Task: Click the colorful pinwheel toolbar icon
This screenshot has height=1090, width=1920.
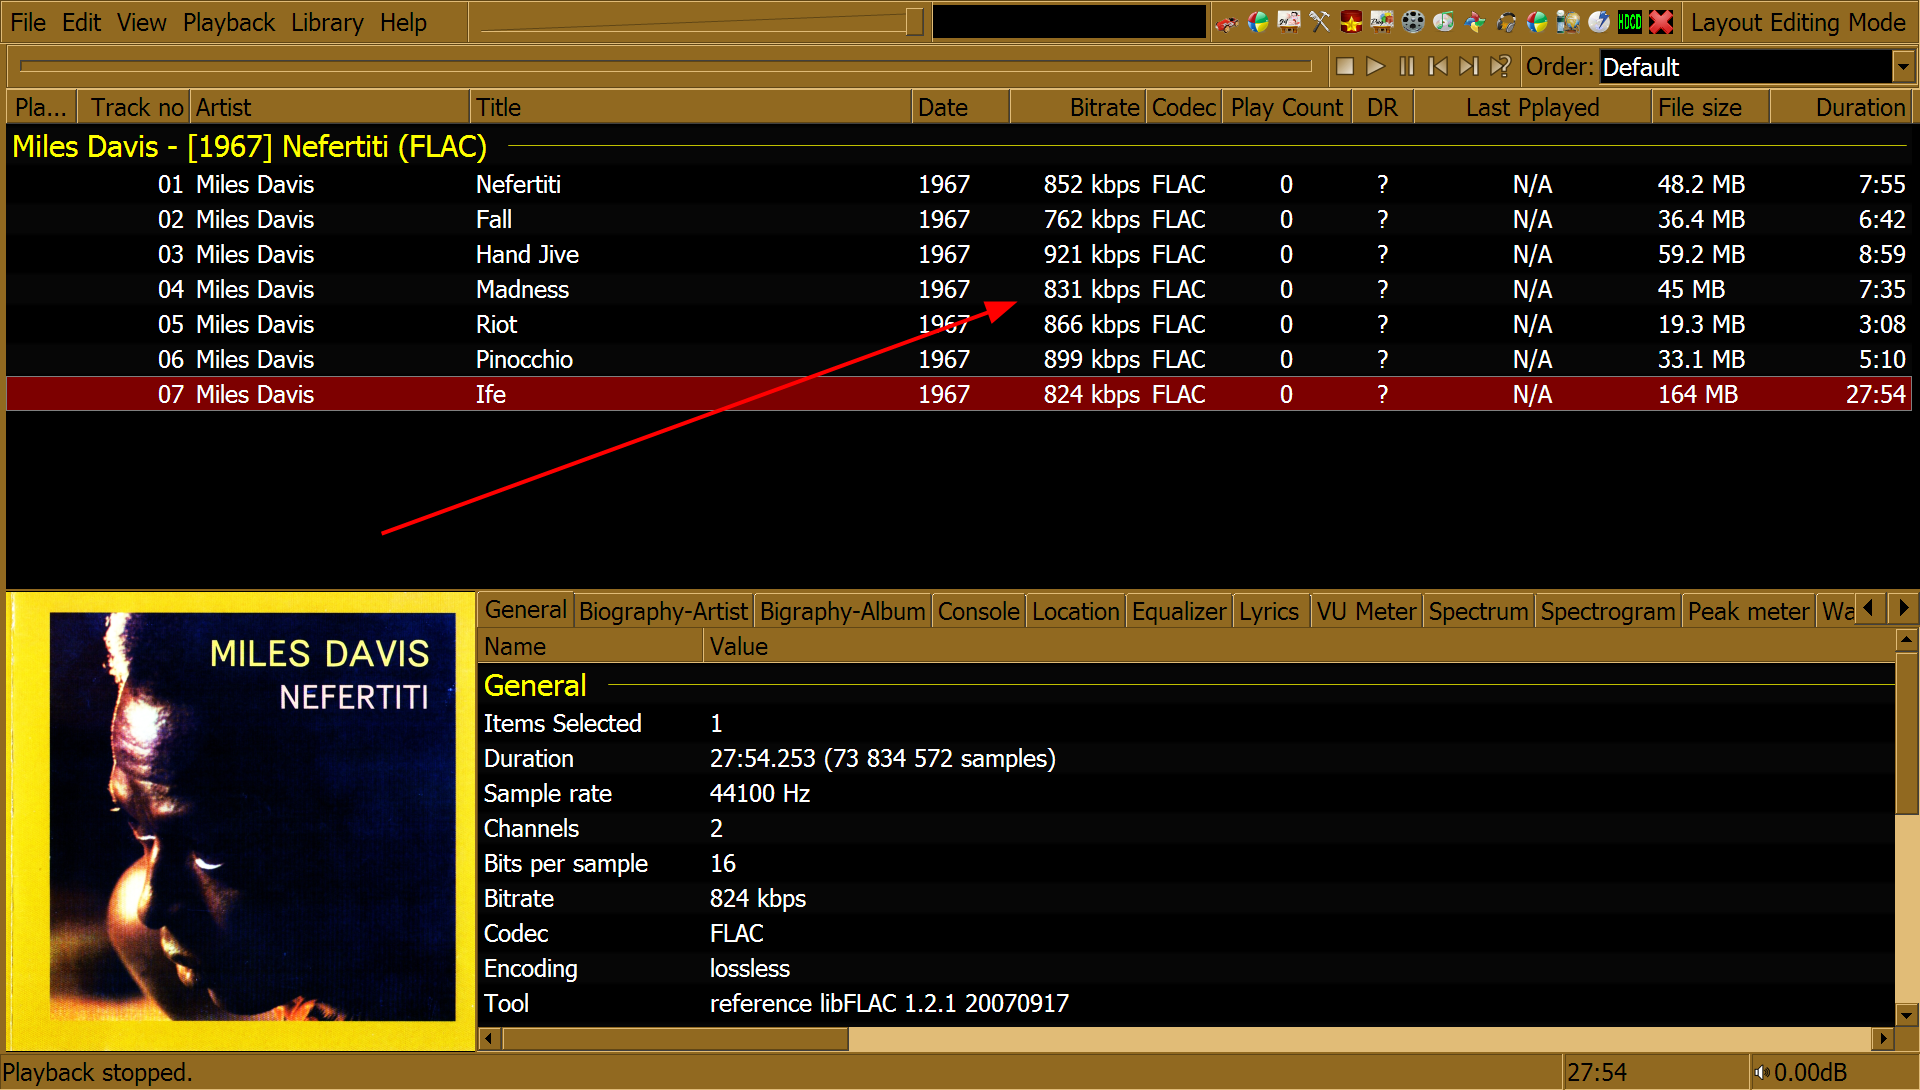Action: point(1475,22)
